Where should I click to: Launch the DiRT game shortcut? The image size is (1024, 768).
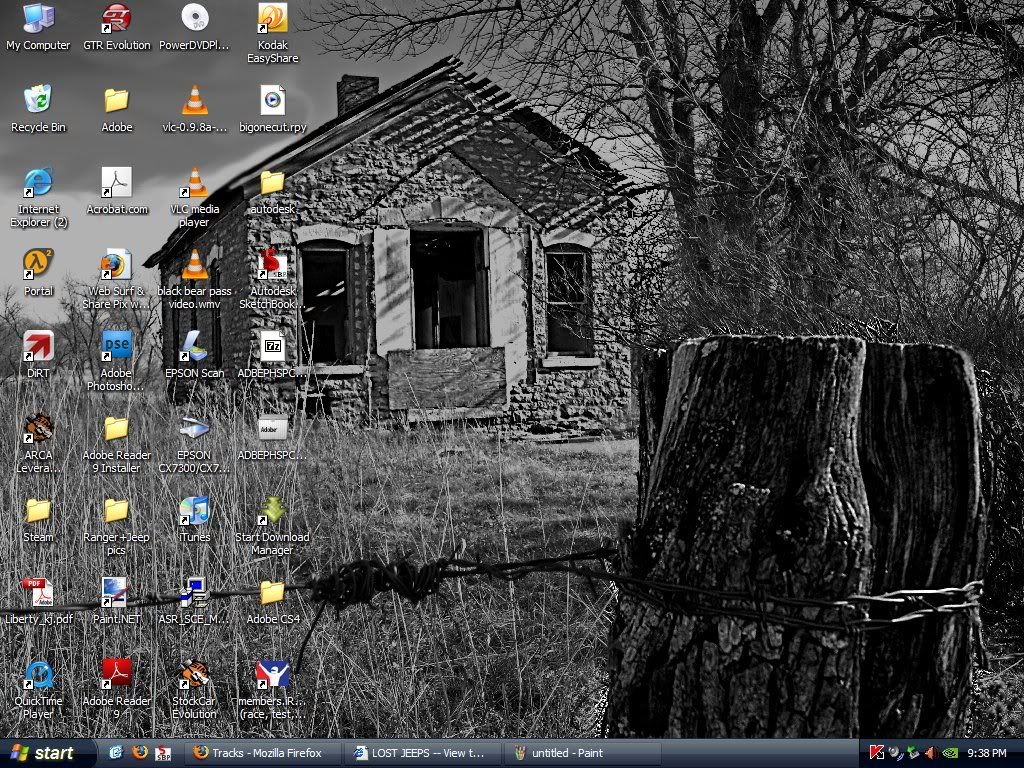tap(38, 347)
